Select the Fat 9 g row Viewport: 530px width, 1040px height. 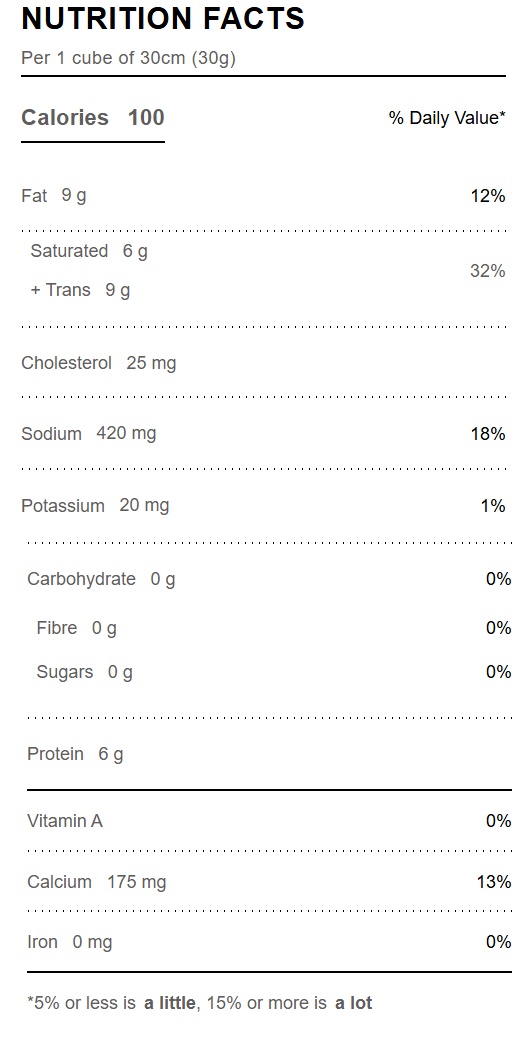pyautogui.click(x=263, y=196)
